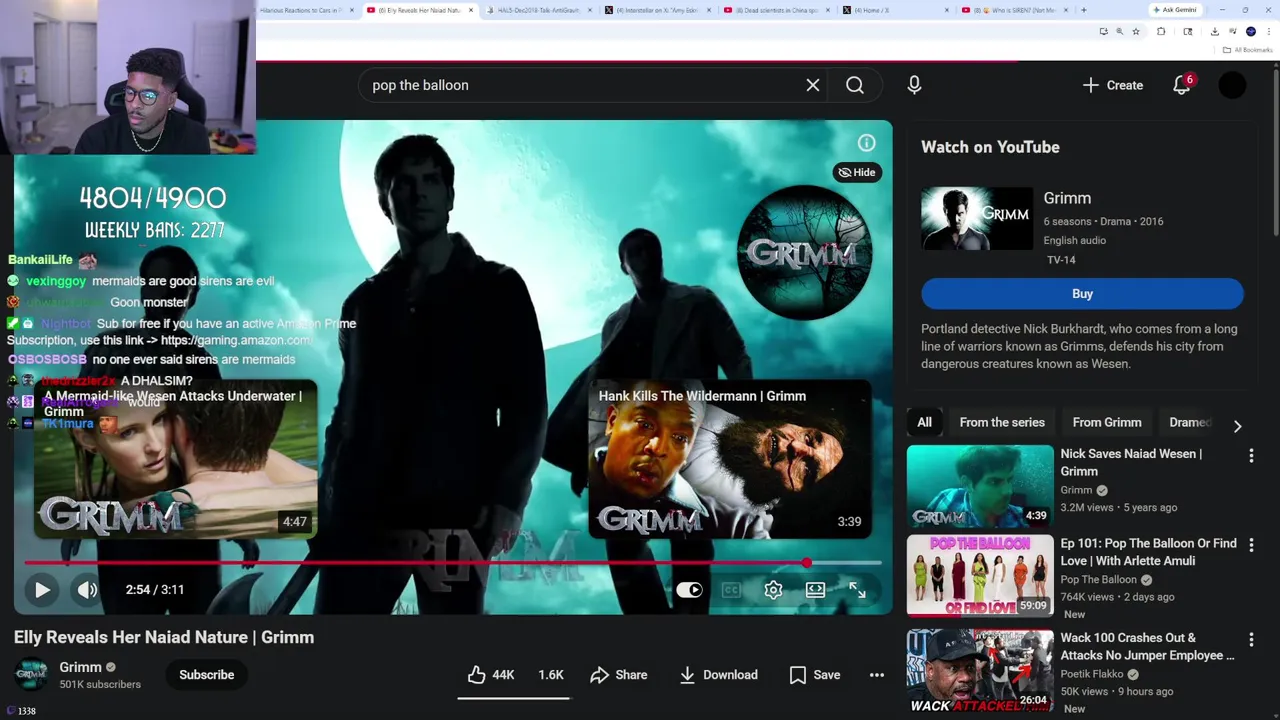Screen dimensions: 1280x720
Task: Play the video
Action: (x=42, y=590)
